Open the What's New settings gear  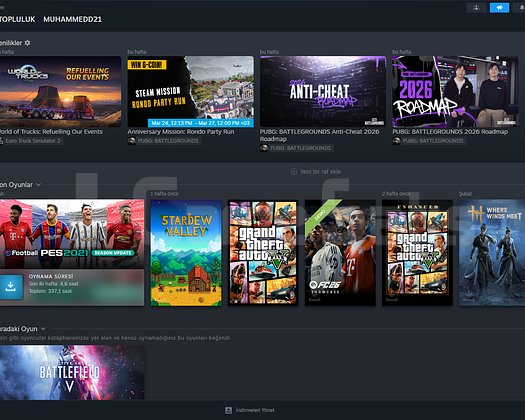27,43
